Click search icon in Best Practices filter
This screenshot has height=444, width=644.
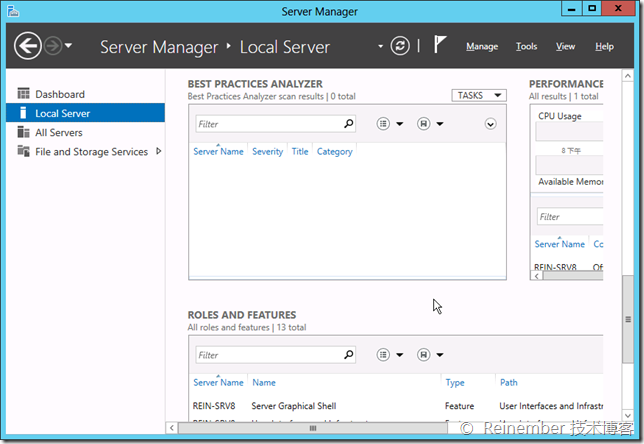point(348,124)
